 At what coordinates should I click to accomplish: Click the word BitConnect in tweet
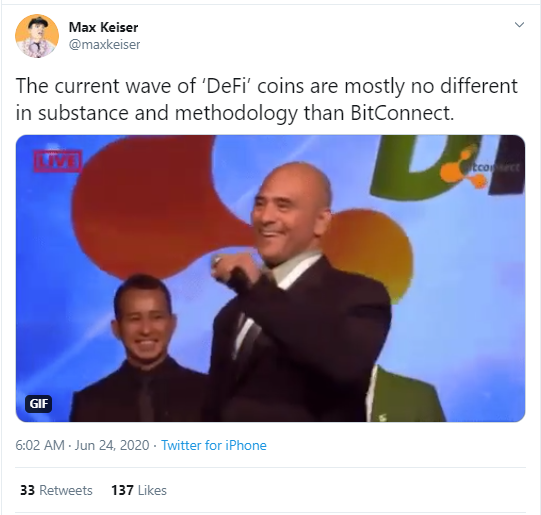[x=402, y=113]
